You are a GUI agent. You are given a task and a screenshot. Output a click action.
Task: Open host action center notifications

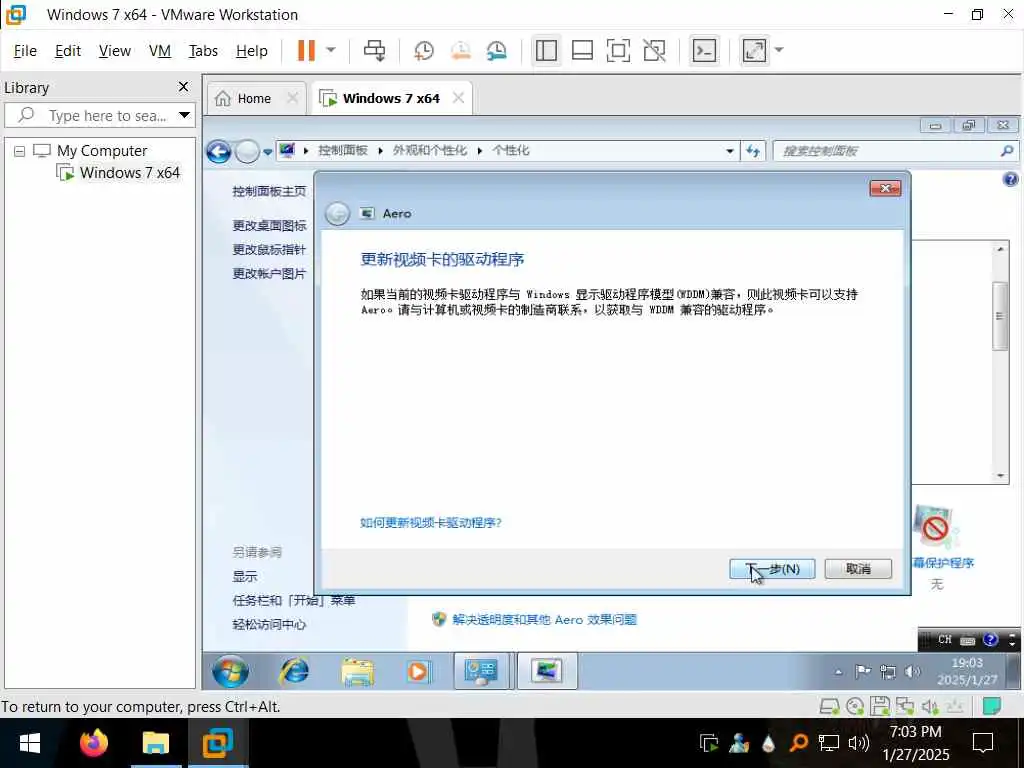982,743
